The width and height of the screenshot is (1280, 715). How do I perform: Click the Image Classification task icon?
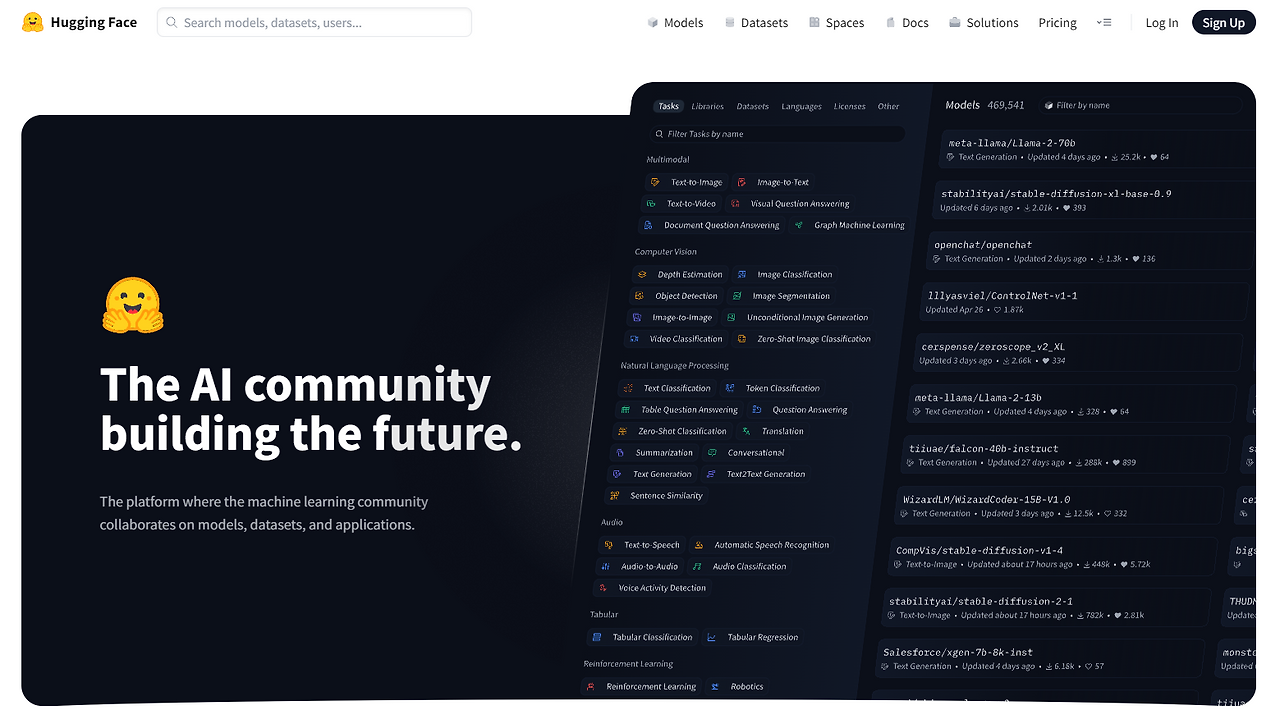tap(742, 274)
